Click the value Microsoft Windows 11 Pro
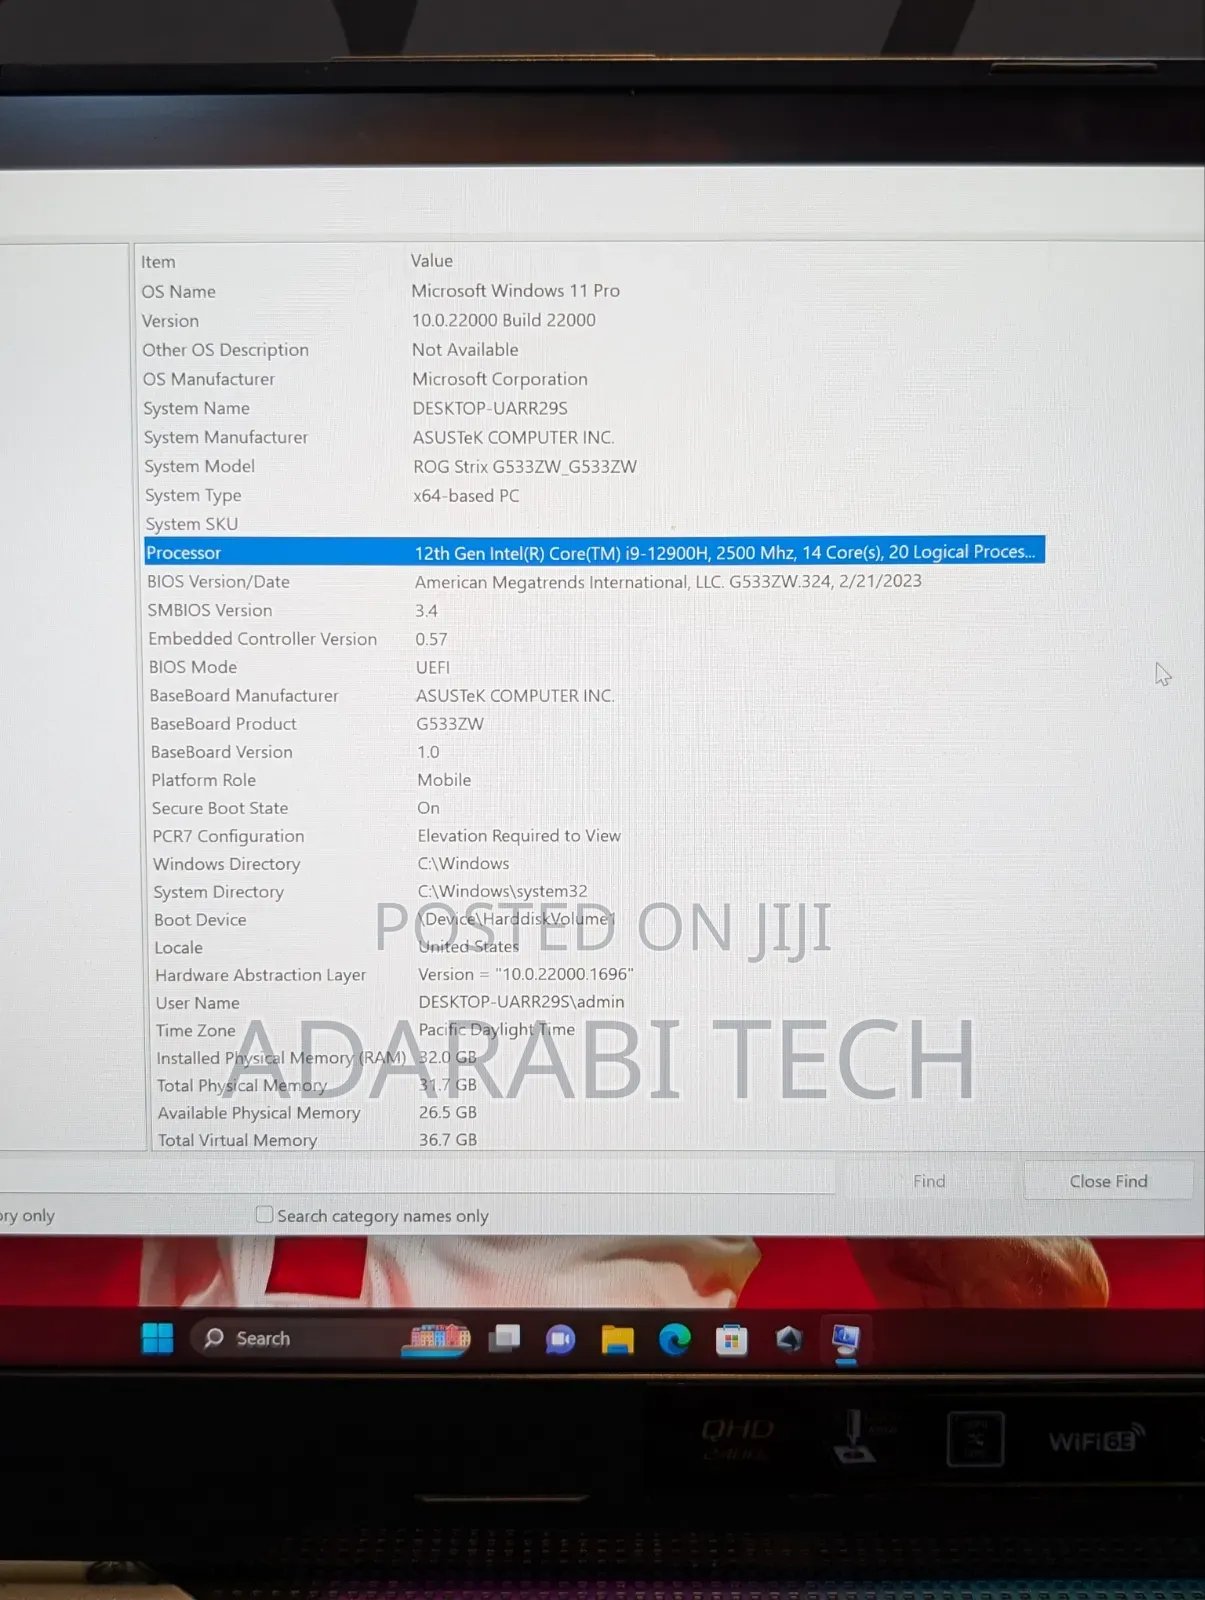Viewport: 1205px width, 1600px height. 515,291
